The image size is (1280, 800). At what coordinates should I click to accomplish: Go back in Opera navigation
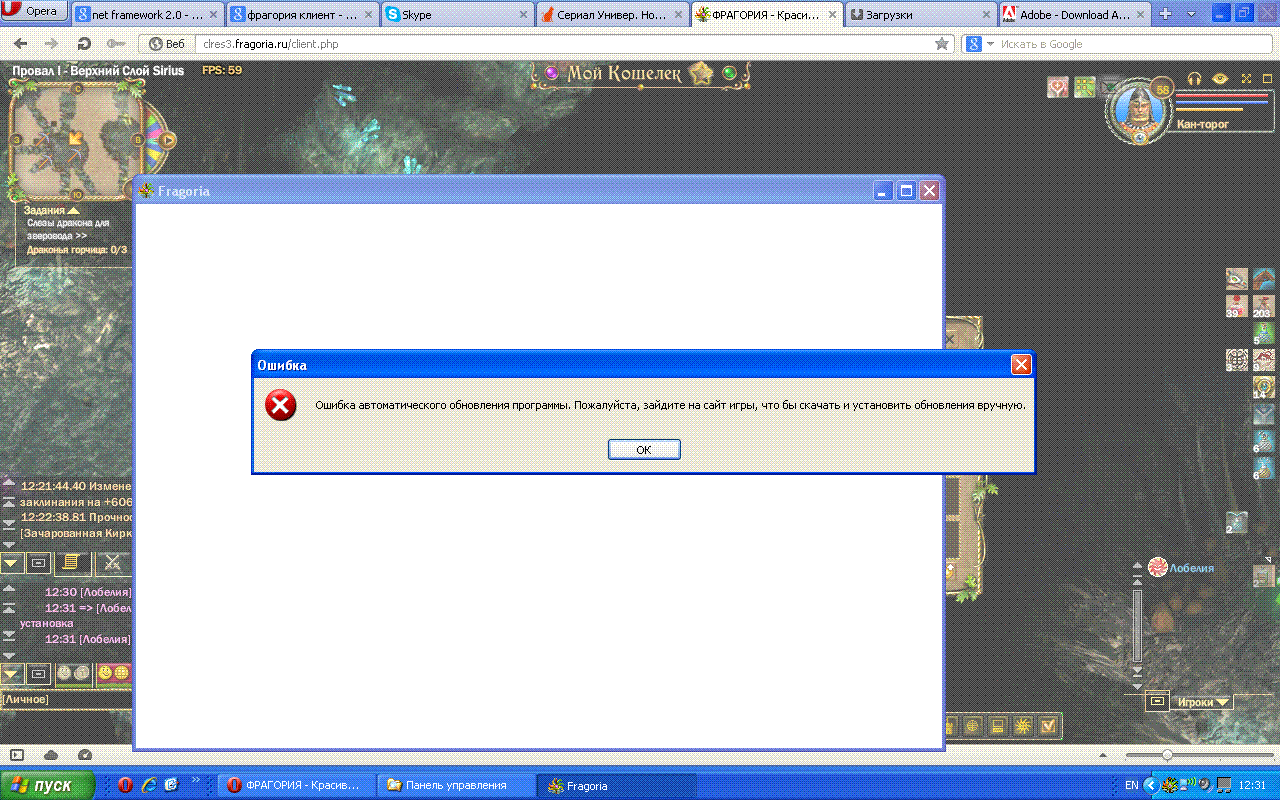coord(21,44)
